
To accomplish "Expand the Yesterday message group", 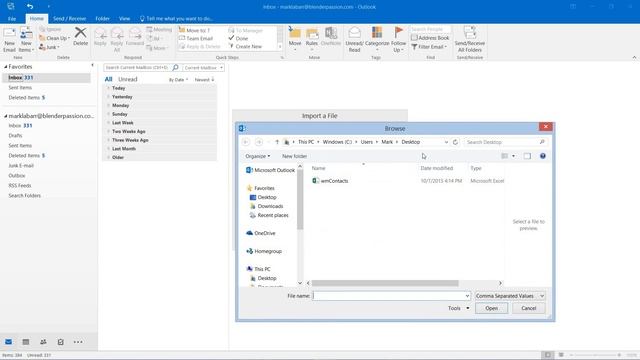I will (x=109, y=97).
